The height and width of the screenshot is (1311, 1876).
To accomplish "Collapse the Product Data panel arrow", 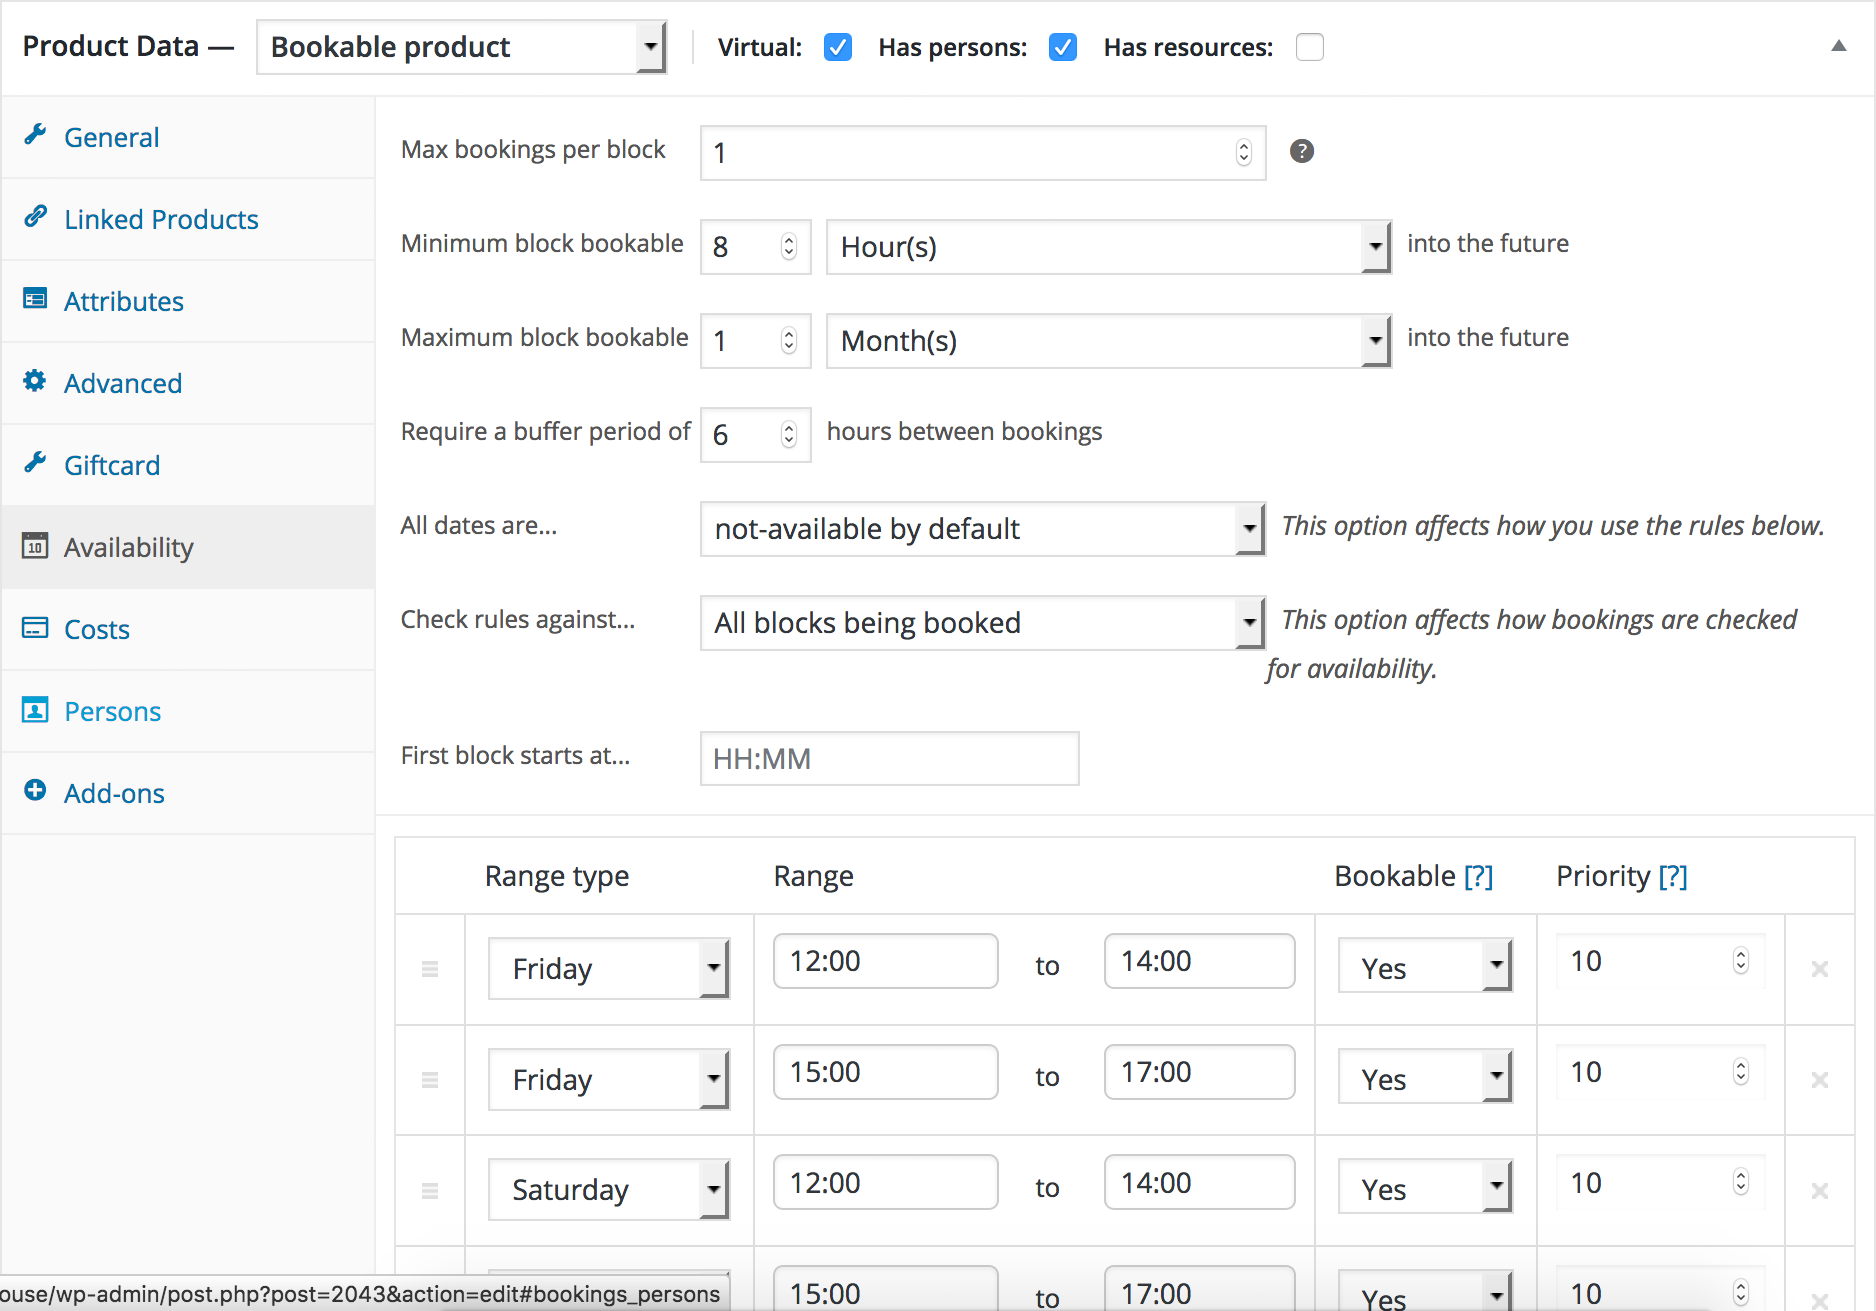I will coord(1838,46).
